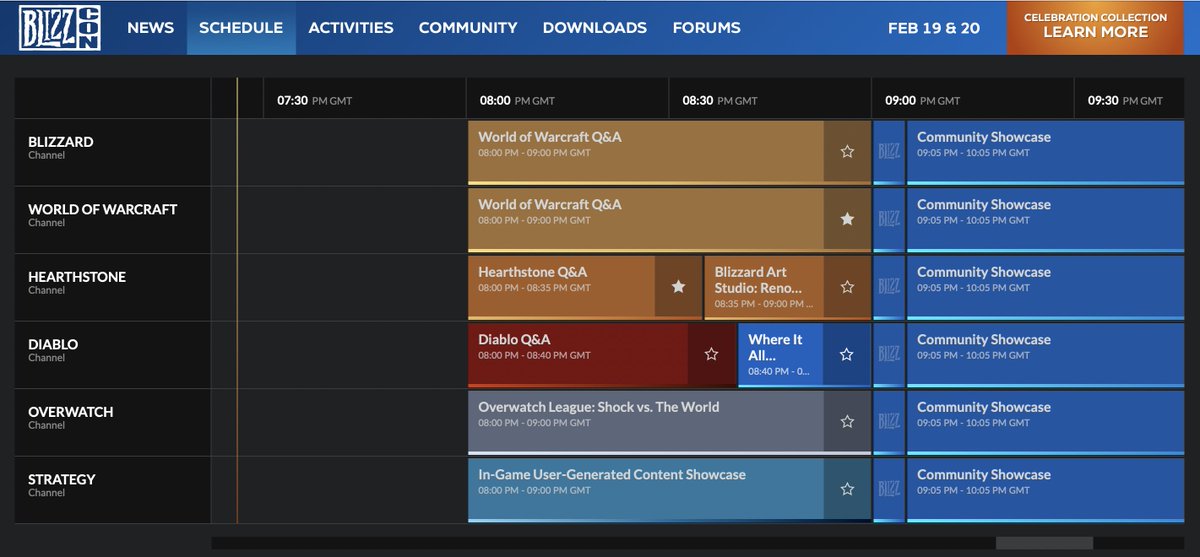Open Overwatch League: Shock vs. The World
Viewport: 1200px width, 557px height.
pyautogui.click(x=646, y=421)
